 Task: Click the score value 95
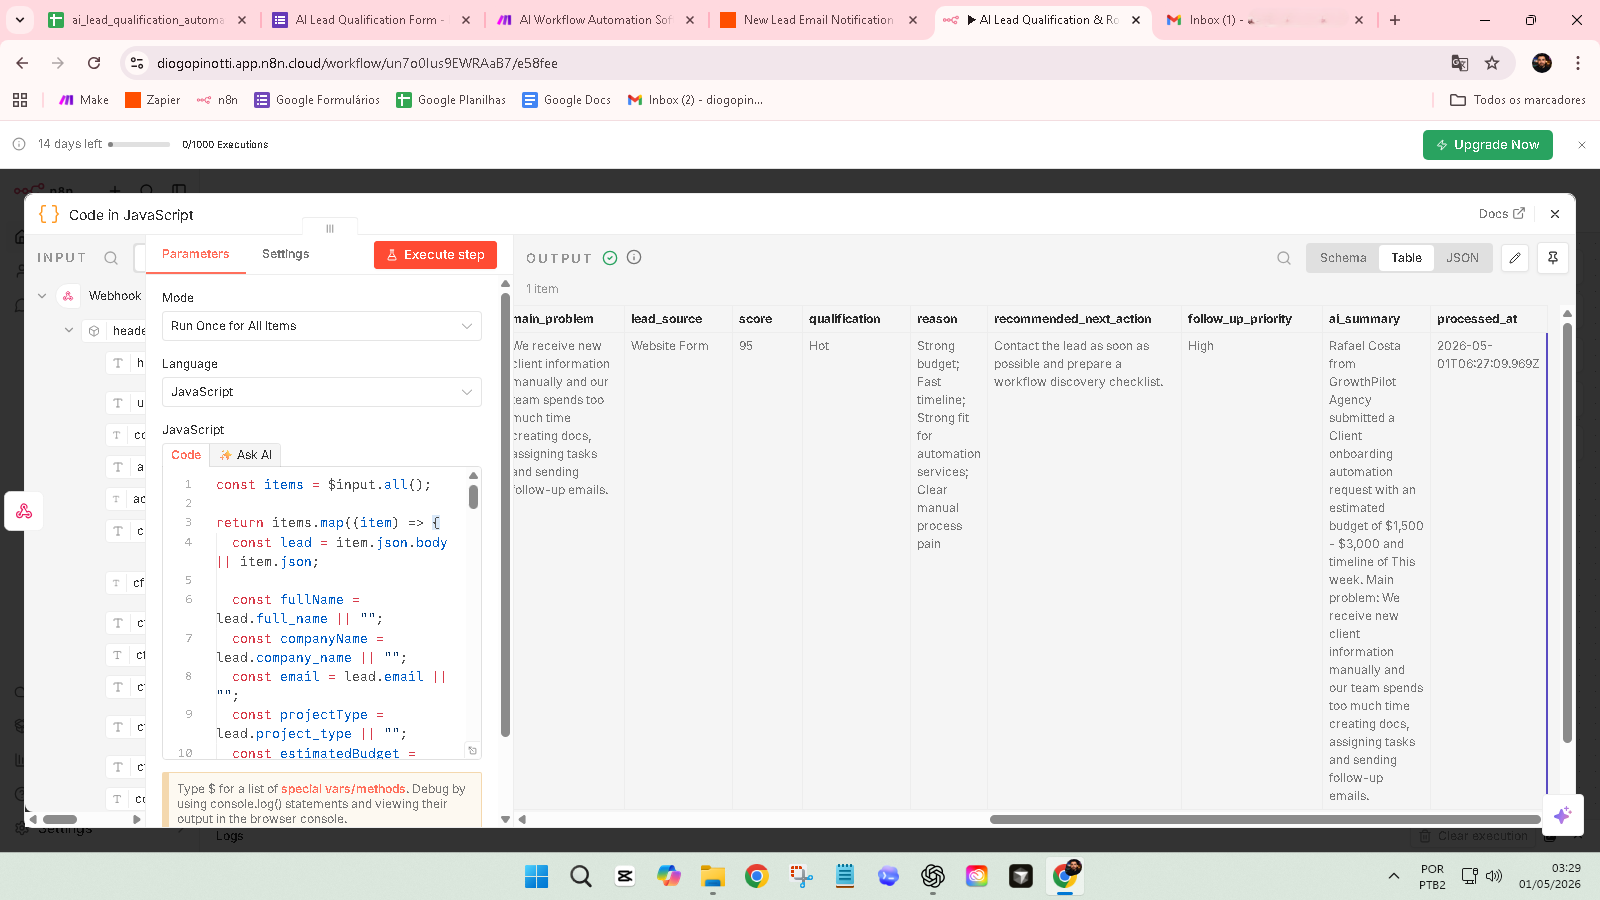point(746,346)
